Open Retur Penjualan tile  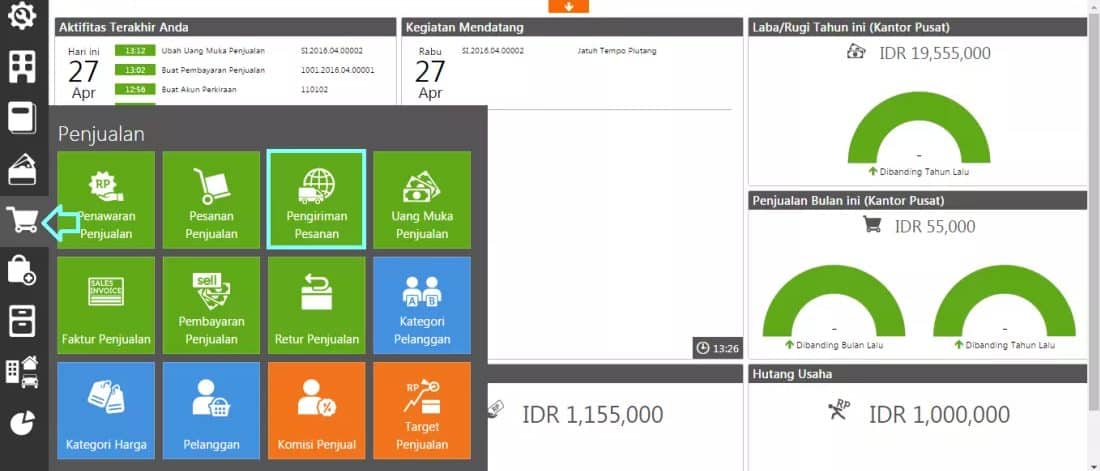coord(316,305)
